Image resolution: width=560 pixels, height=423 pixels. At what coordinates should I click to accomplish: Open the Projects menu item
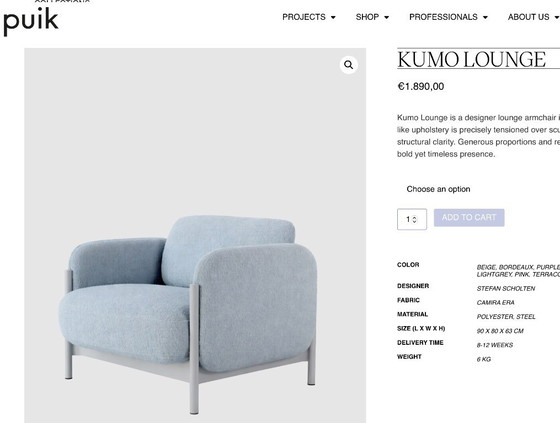(x=304, y=17)
